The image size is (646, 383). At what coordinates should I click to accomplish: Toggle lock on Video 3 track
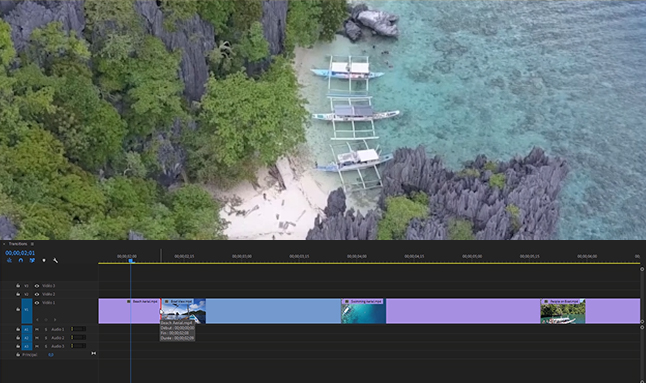click(18, 285)
